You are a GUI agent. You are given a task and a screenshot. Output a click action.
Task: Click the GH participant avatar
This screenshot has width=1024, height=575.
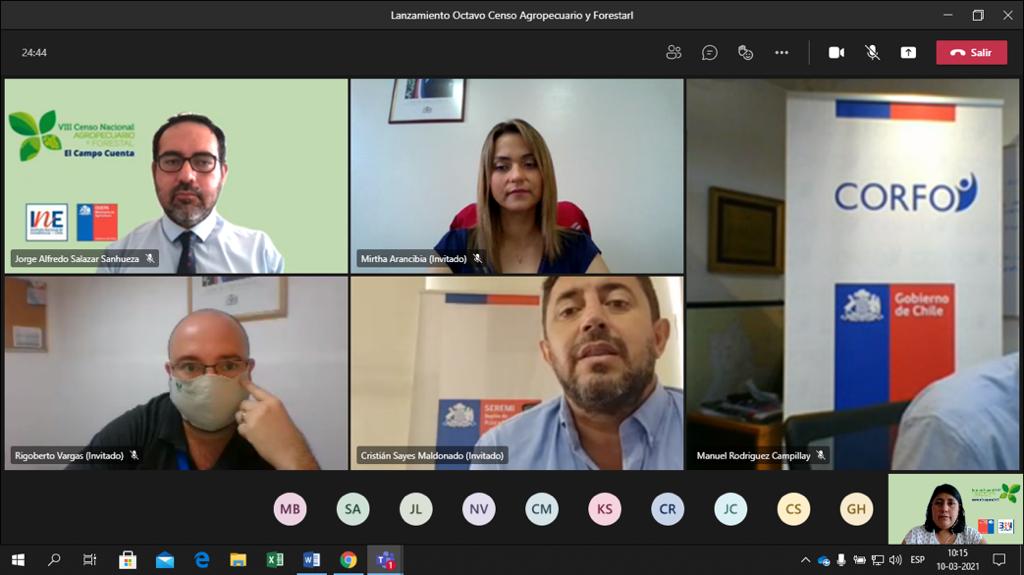[856, 509]
